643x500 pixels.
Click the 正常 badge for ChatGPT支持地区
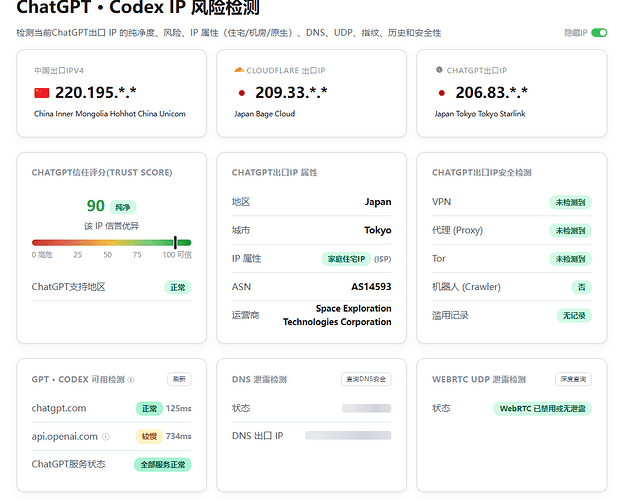[178, 288]
